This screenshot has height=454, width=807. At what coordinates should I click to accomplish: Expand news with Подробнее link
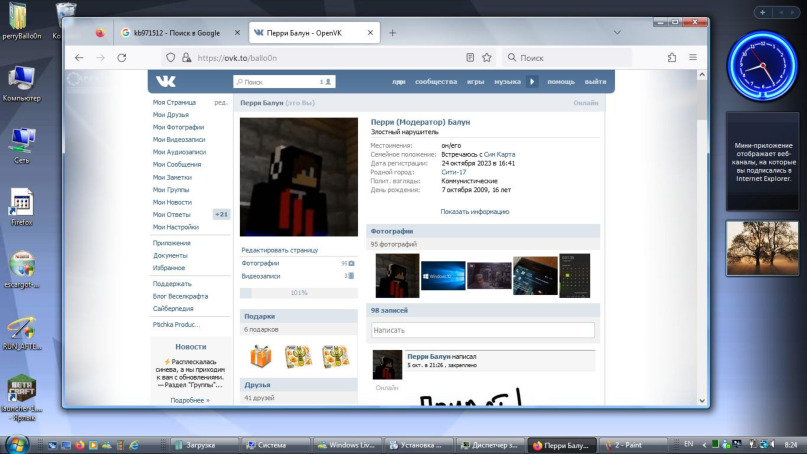coord(189,400)
